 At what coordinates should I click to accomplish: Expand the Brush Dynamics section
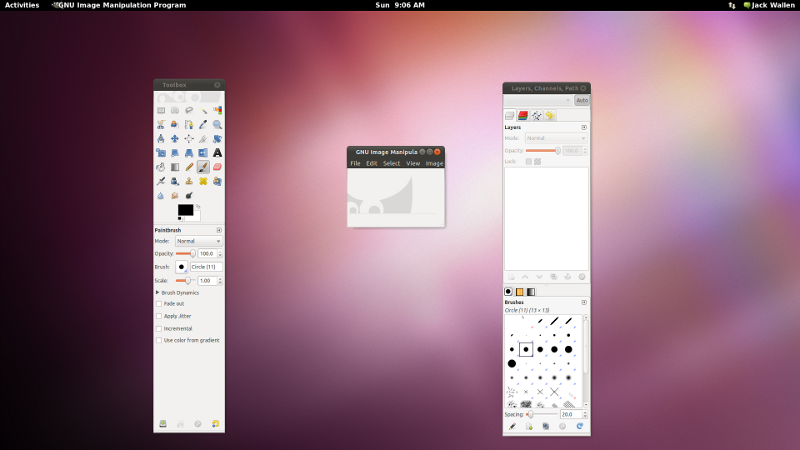(157, 293)
